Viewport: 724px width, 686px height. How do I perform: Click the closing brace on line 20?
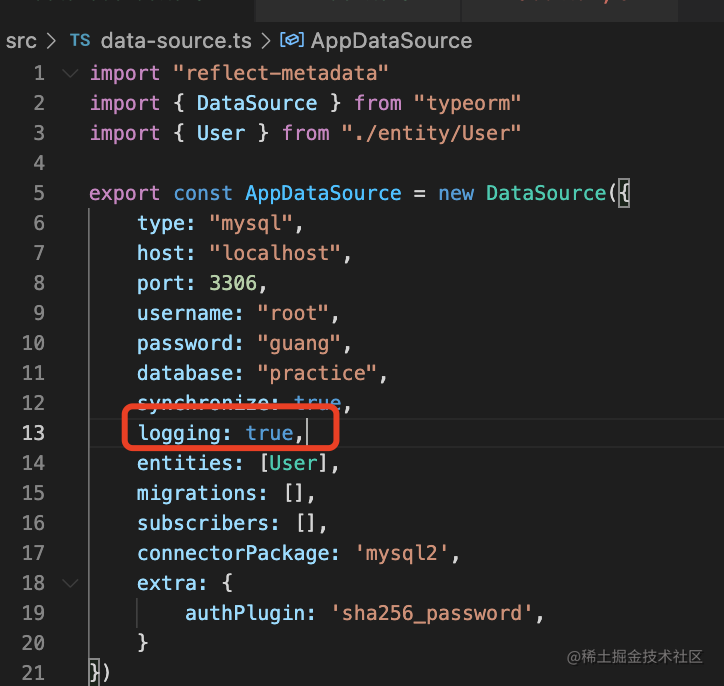pyautogui.click(x=143, y=643)
